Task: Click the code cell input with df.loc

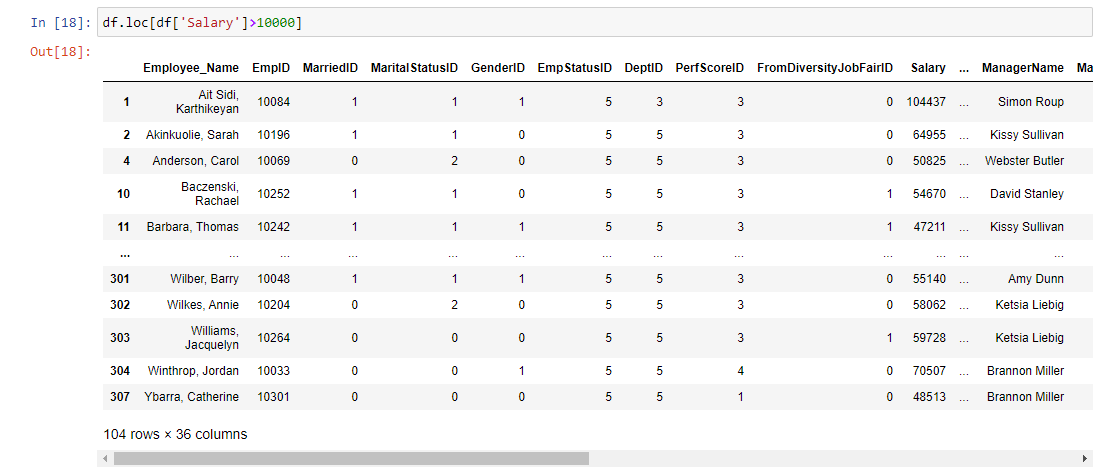Action: [x=595, y=22]
